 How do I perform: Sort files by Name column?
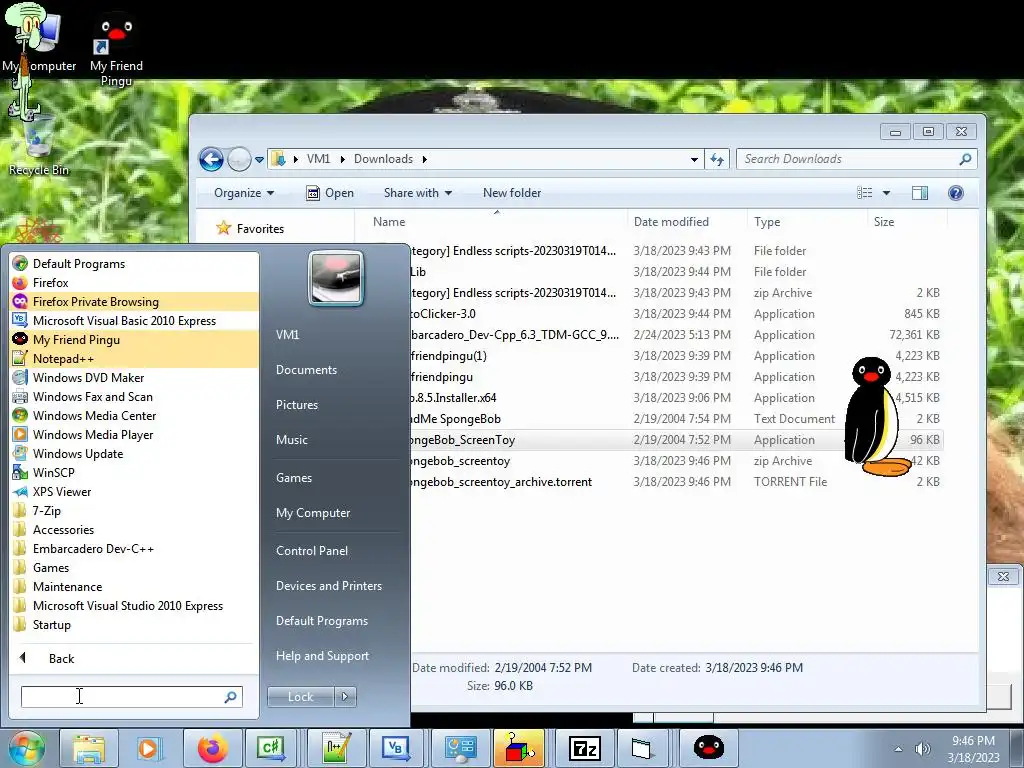(389, 222)
